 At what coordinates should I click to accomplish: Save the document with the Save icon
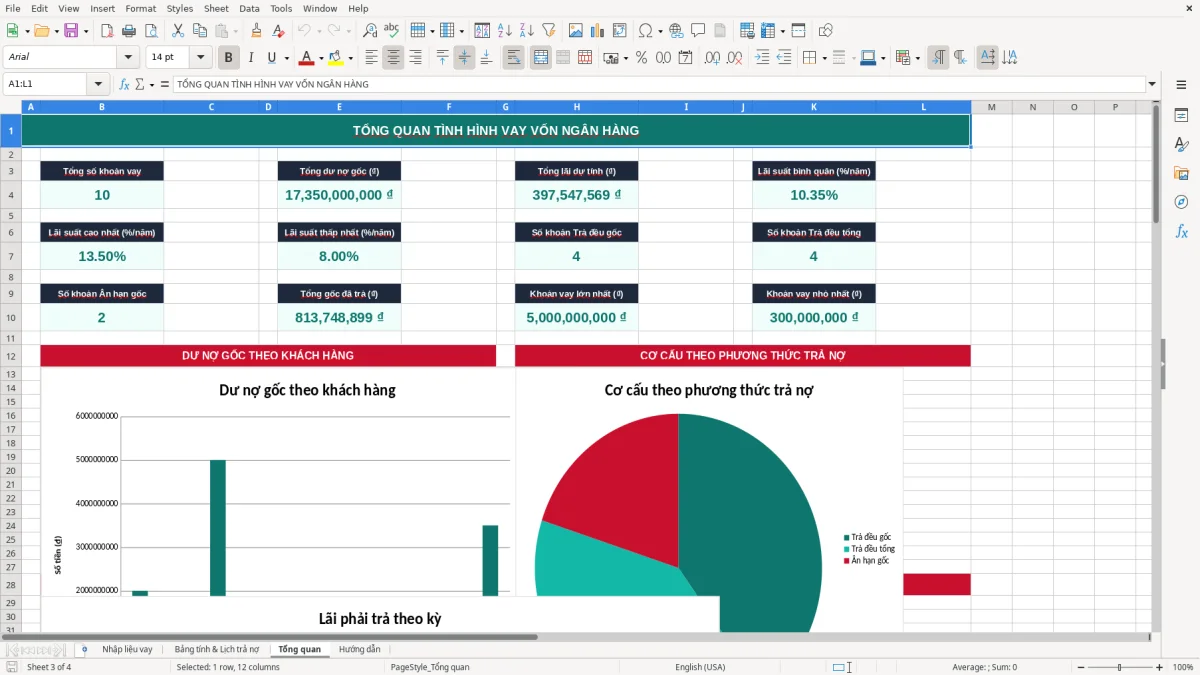pos(71,31)
